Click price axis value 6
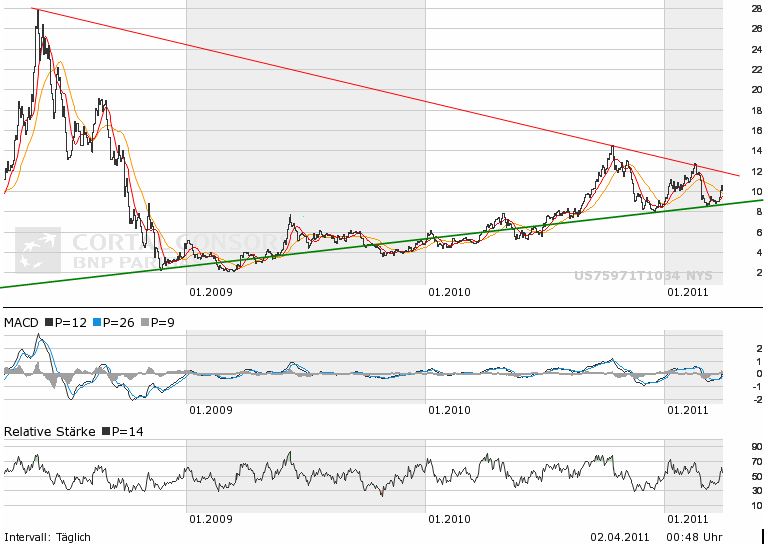Image resolution: width=768 pixels, height=546 pixels. (759, 233)
